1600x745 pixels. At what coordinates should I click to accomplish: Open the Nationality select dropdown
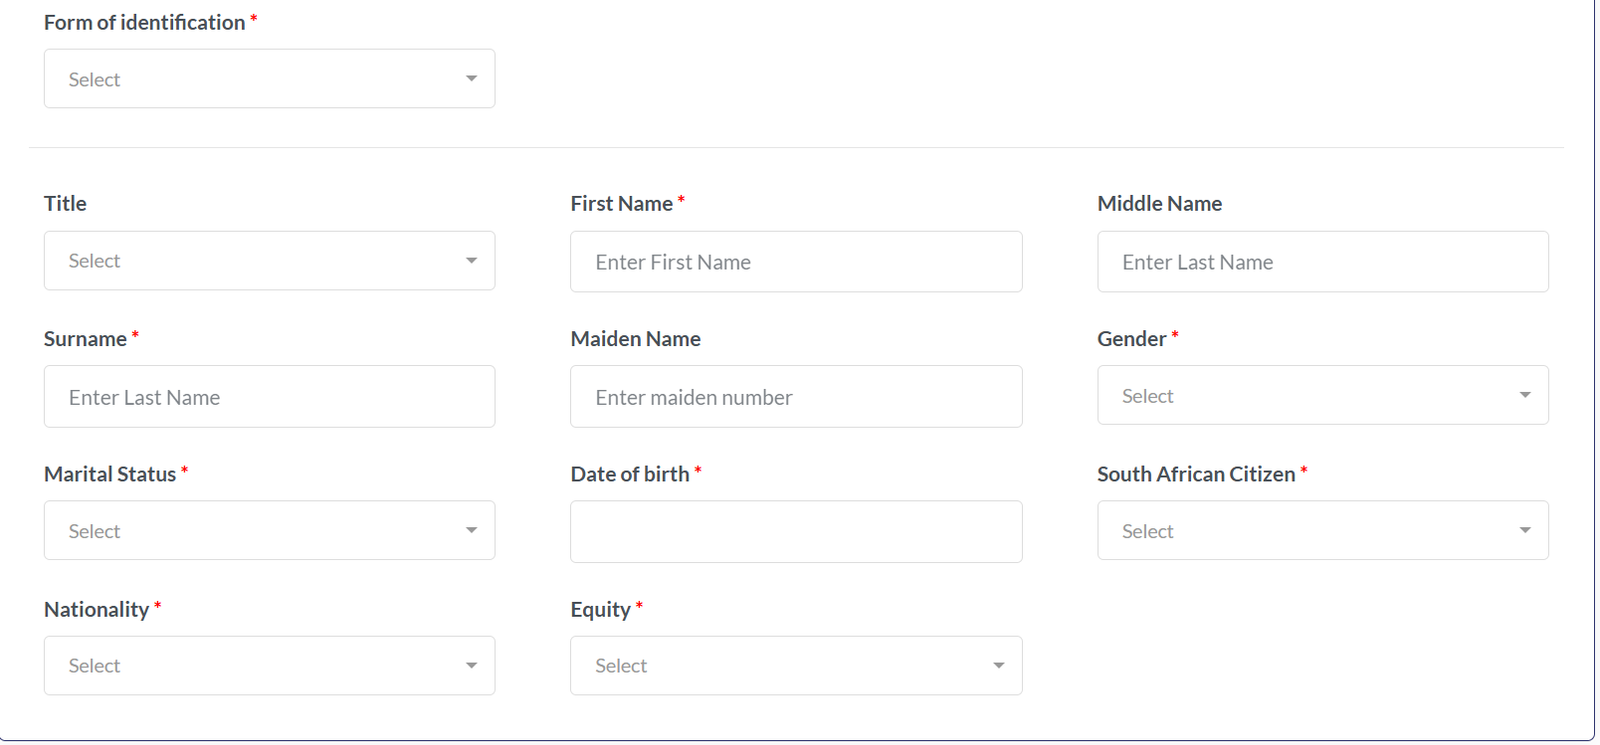269,666
